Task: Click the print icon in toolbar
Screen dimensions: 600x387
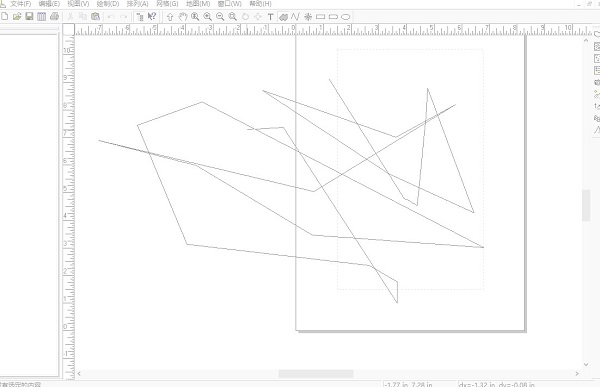Action: (54, 16)
